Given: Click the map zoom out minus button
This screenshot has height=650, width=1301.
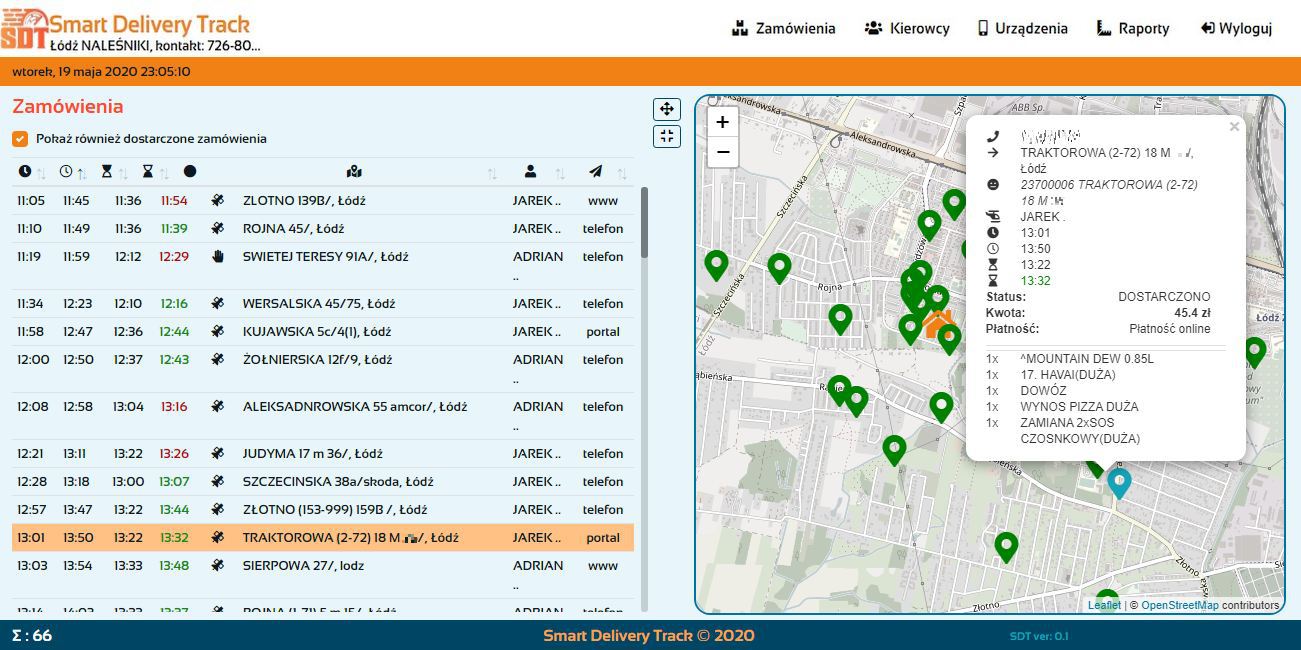Looking at the screenshot, I should (722, 152).
